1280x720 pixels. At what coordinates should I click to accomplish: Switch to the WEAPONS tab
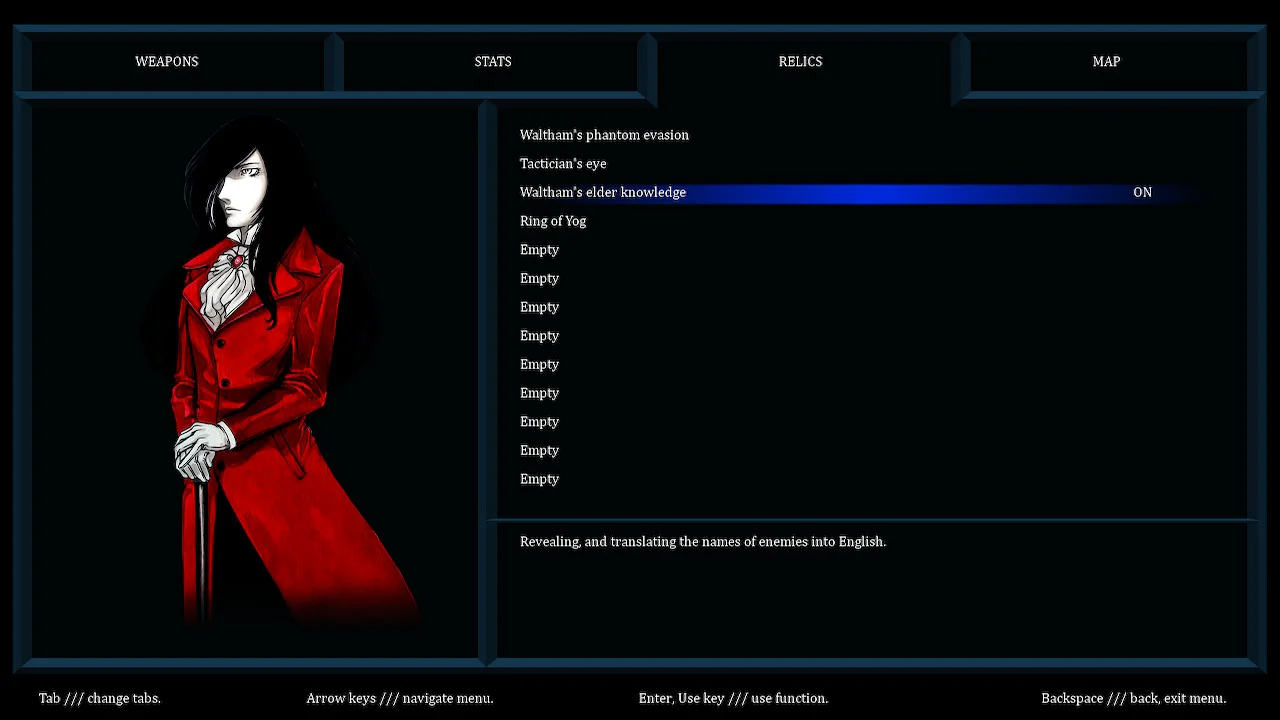point(166,61)
